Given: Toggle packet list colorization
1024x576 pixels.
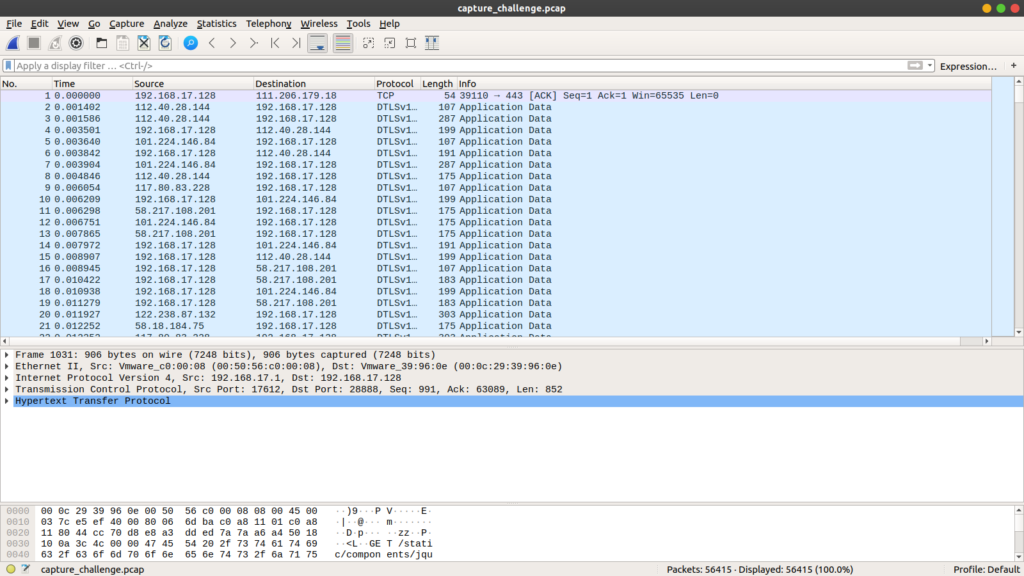Looking at the screenshot, I should pos(343,43).
